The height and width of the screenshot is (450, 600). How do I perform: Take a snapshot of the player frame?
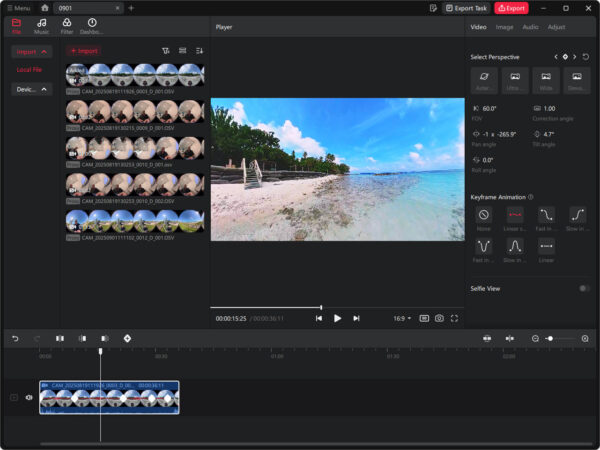(439, 318)
